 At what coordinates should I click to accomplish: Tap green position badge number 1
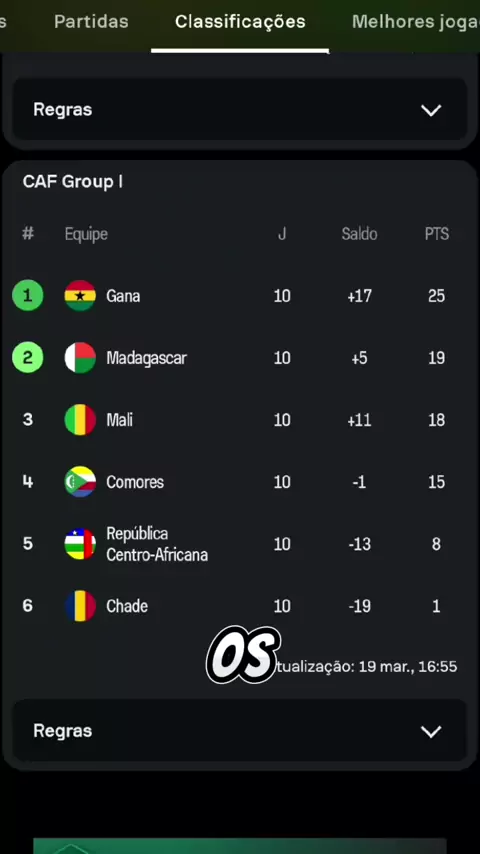click(28, 295)
